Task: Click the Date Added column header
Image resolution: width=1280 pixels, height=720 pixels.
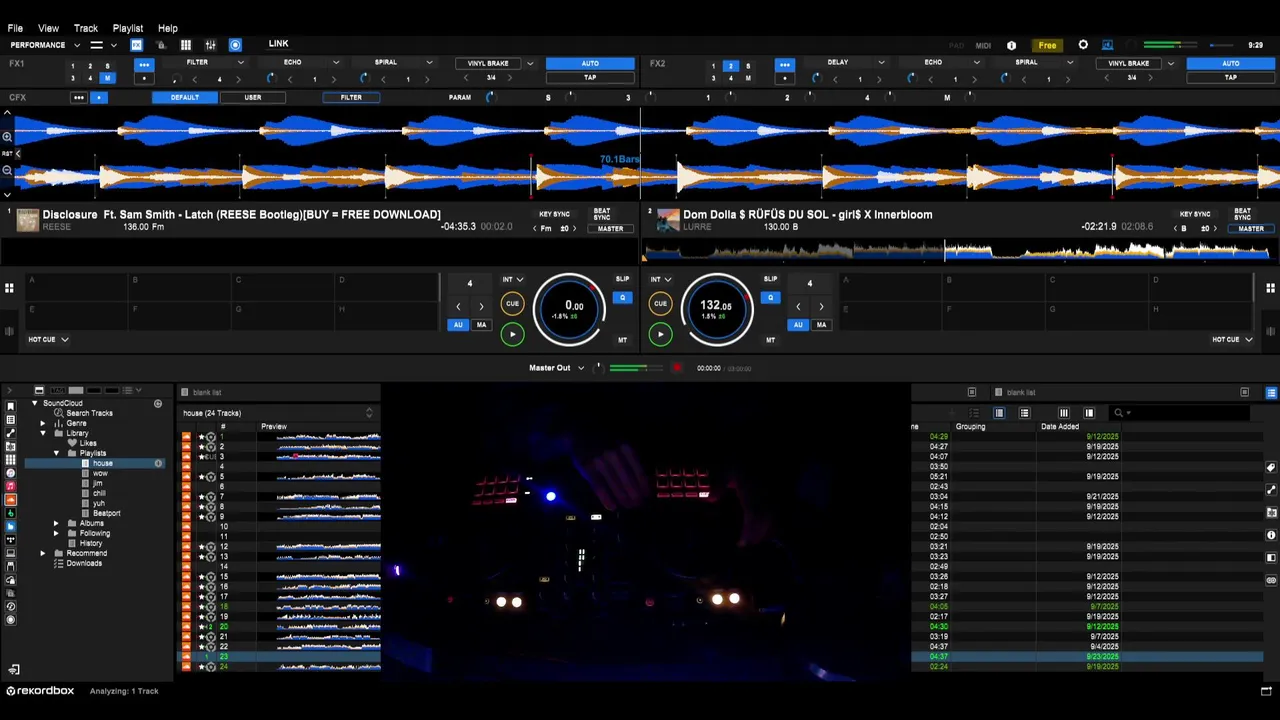Action: pos(1060,427)
